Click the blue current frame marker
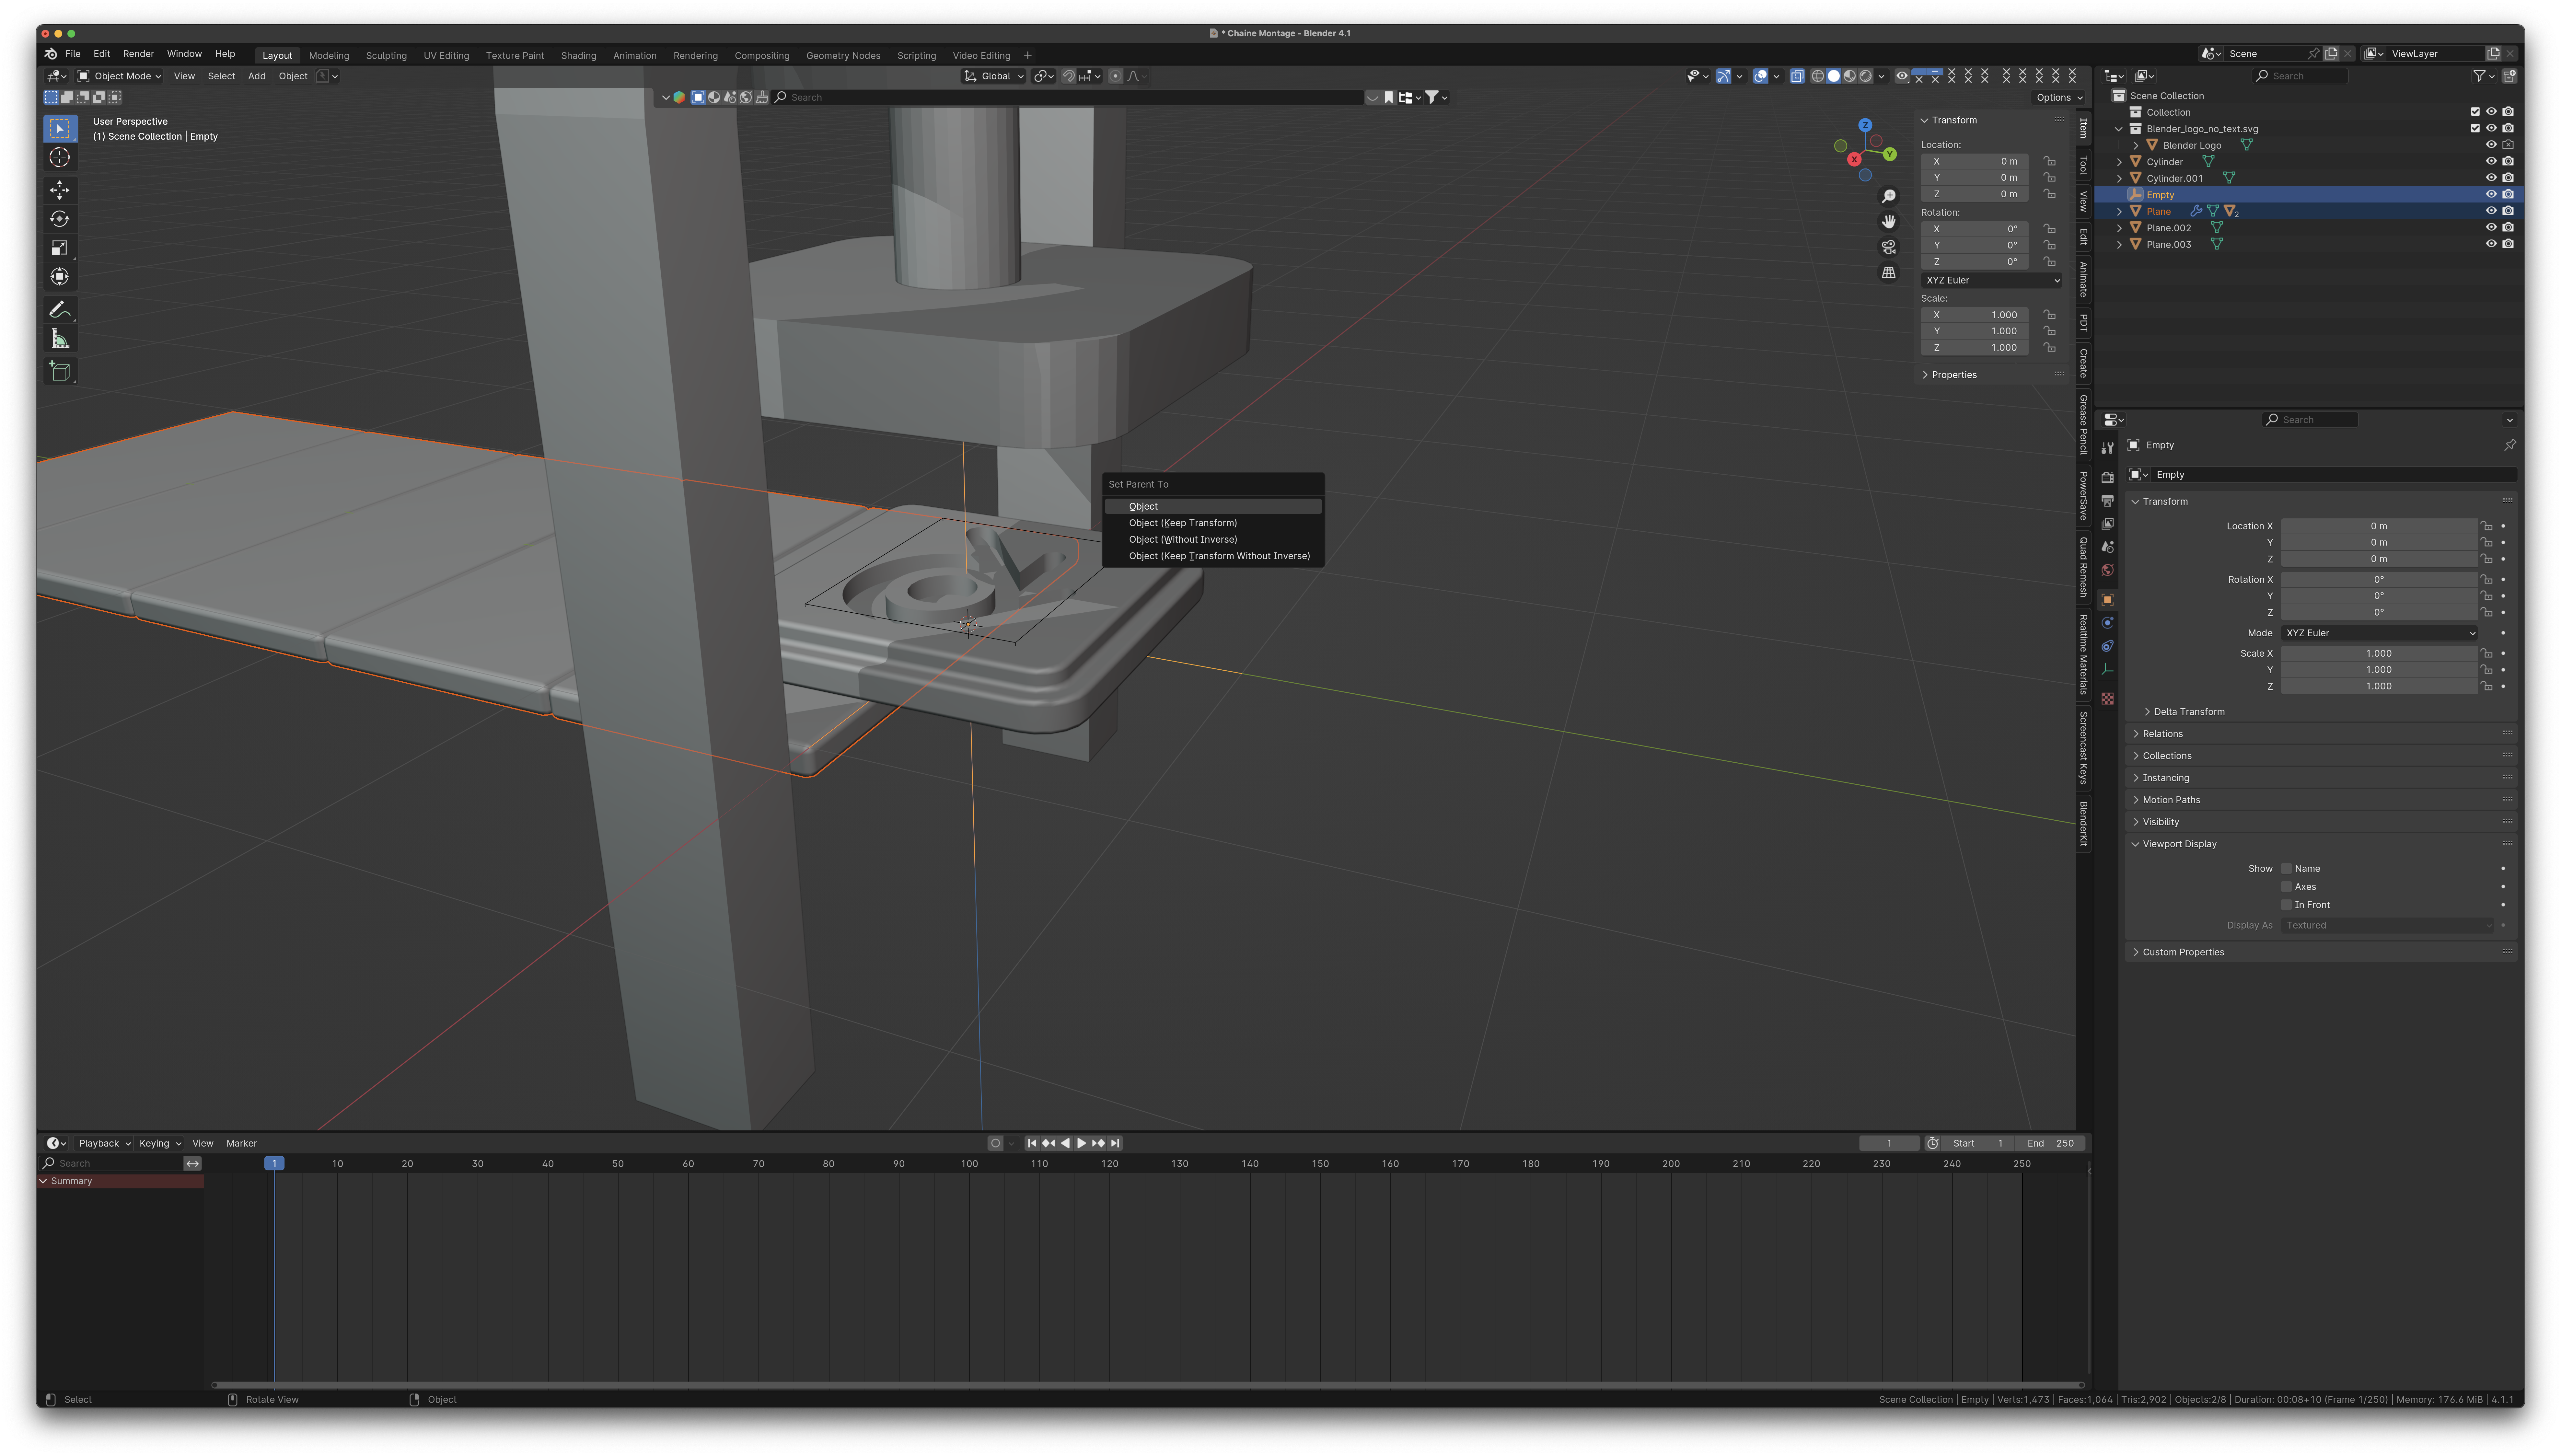This screenshot has height=1456, width=2561. coord(274,1163)
